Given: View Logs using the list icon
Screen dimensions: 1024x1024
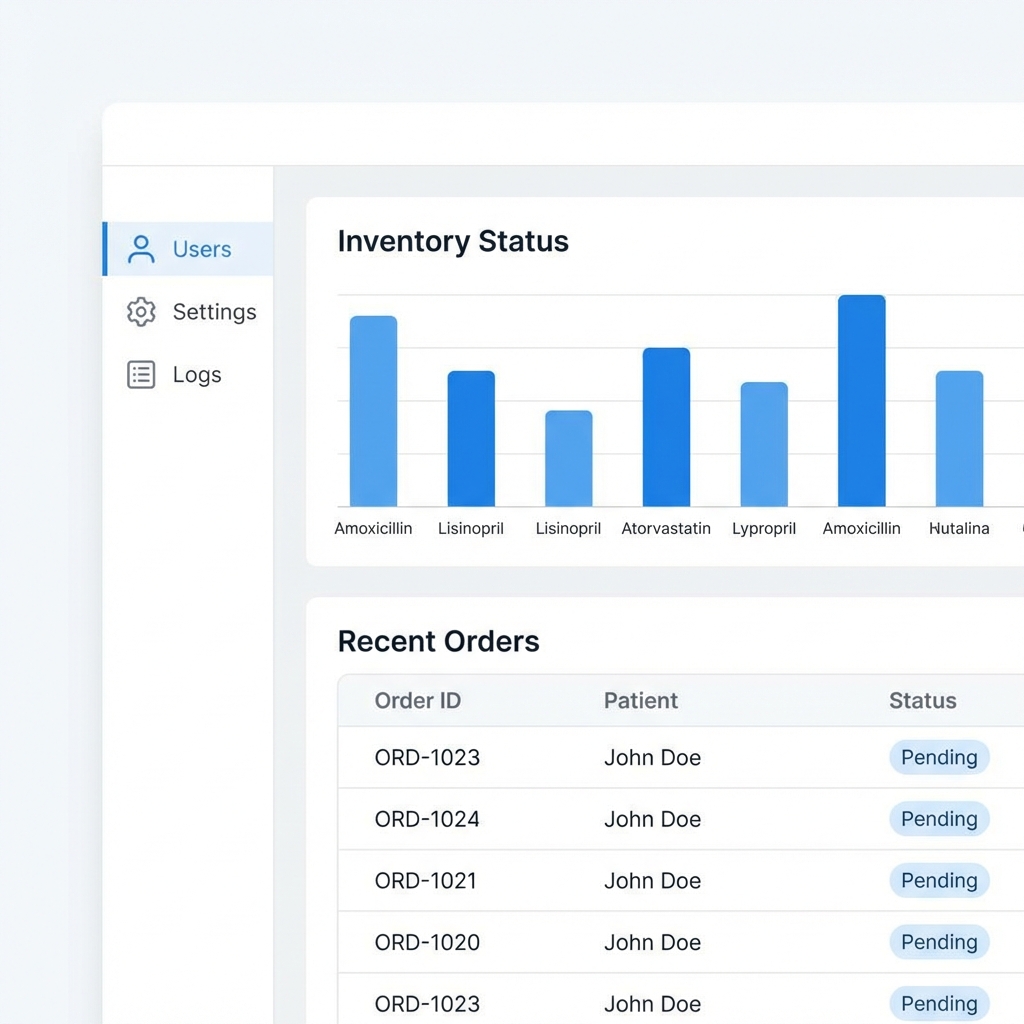Looking at the screenshot, I should coord(141,374).
